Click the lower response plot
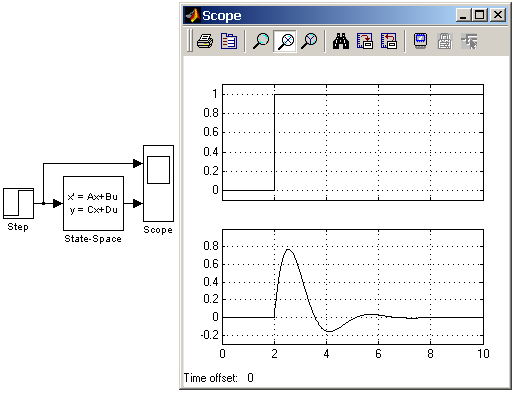The width and height of the screenshot is (517, 394). [353, 287]
